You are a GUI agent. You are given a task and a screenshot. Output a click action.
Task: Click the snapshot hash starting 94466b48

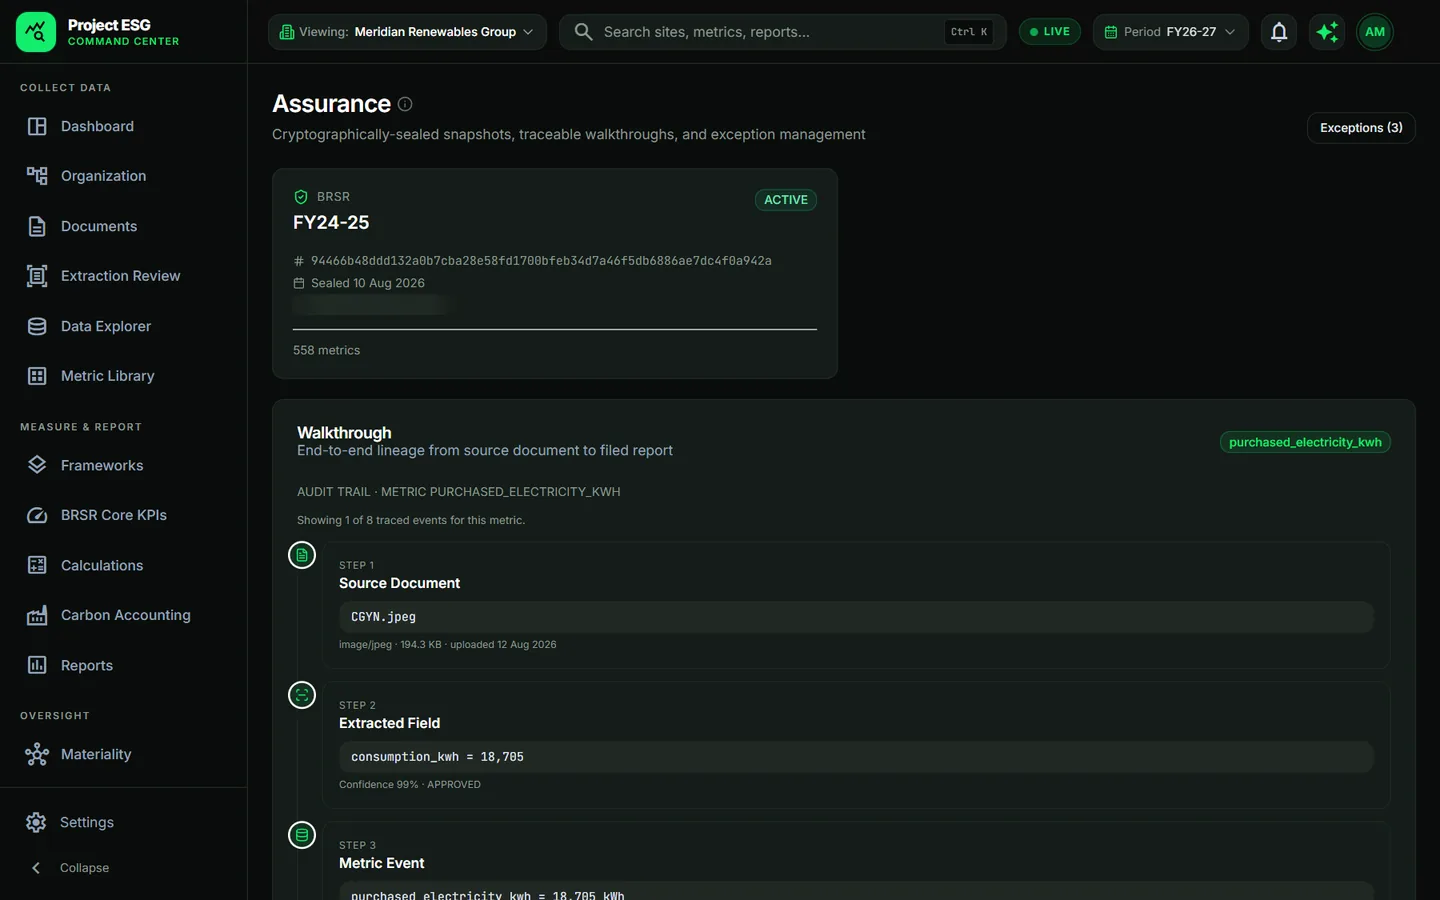click(541, 261)
